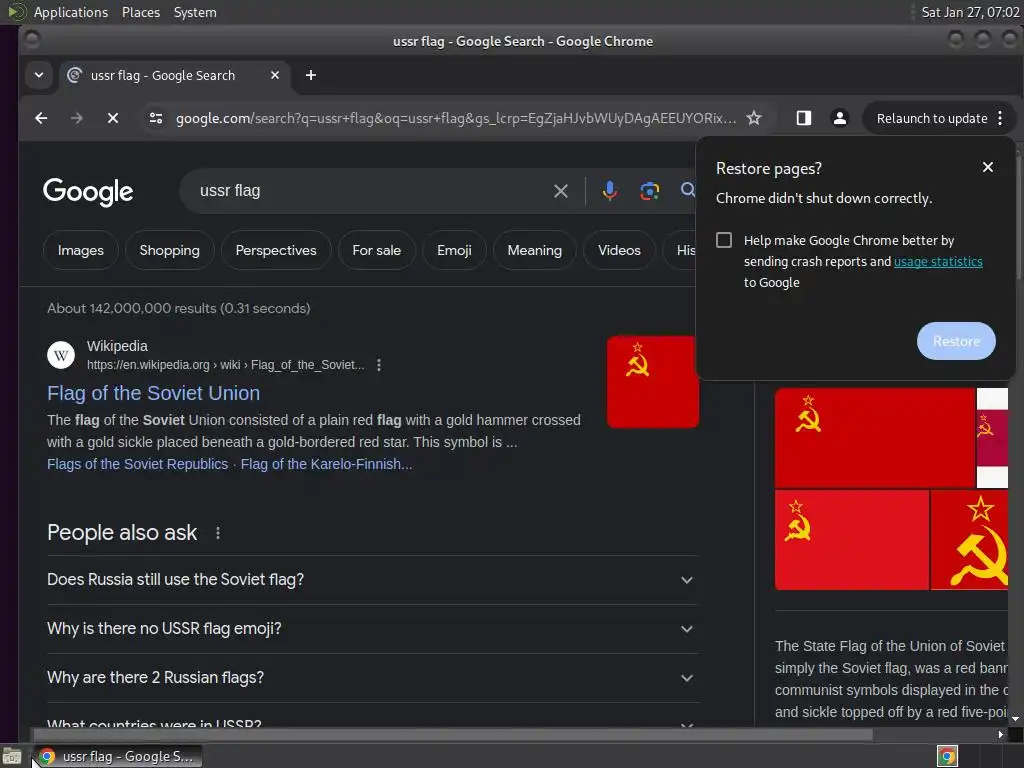The height and width of the screenshot is (768, 1024).
Task: Open People also ask options menu
Action: [x=218, y=533]
